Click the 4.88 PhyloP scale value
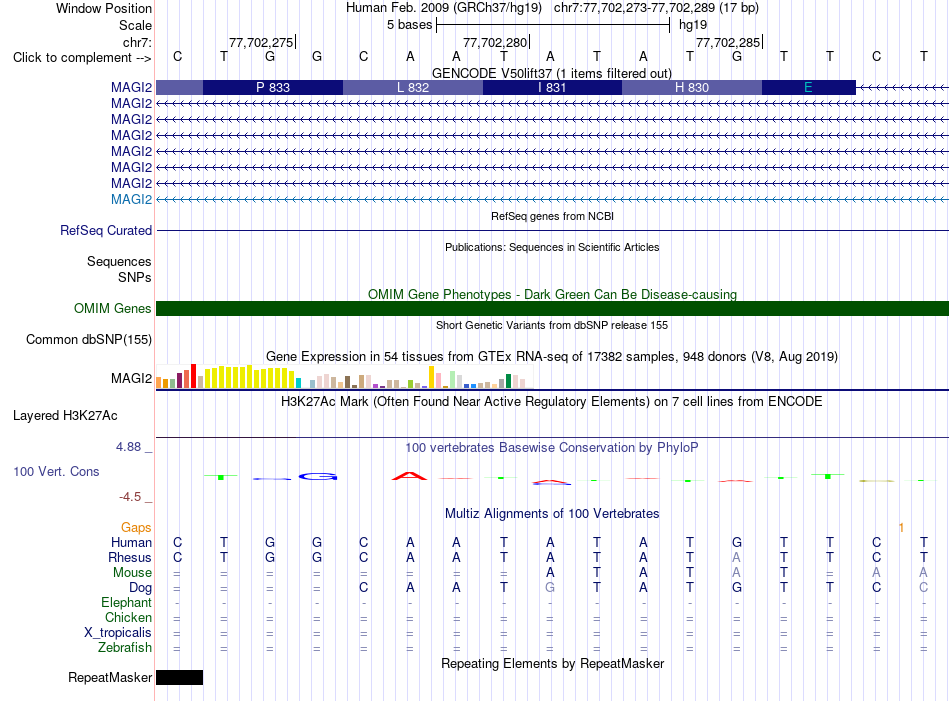The image size is (950, 701). (128, 447)
